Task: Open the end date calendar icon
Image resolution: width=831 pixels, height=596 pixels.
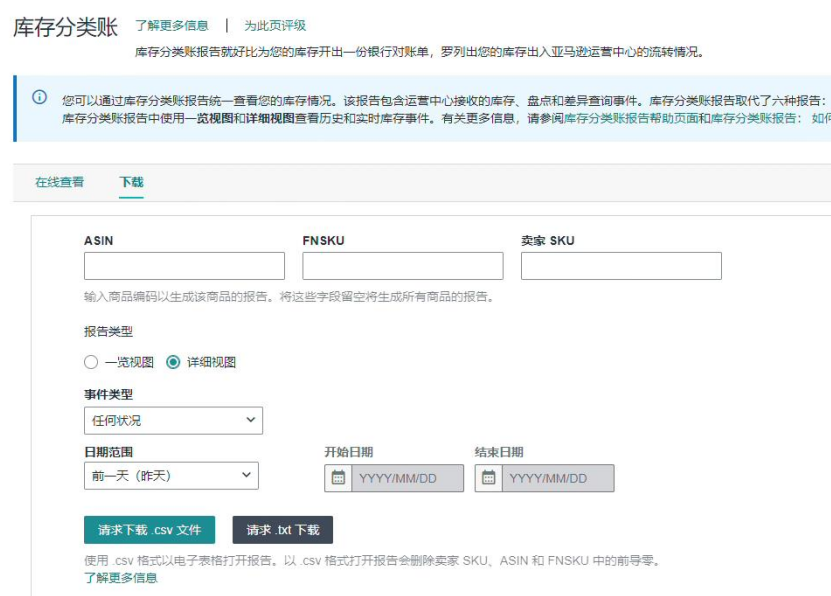Action: [x=489, y=478]
